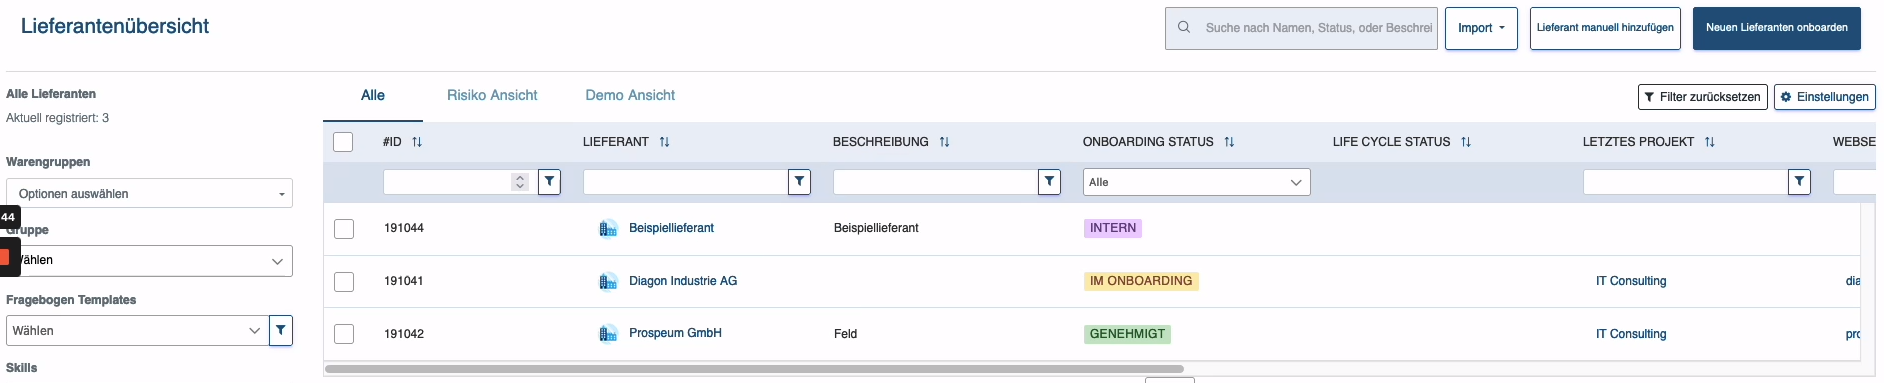Toggle the select-all checkbox in table header

[343, 142]
